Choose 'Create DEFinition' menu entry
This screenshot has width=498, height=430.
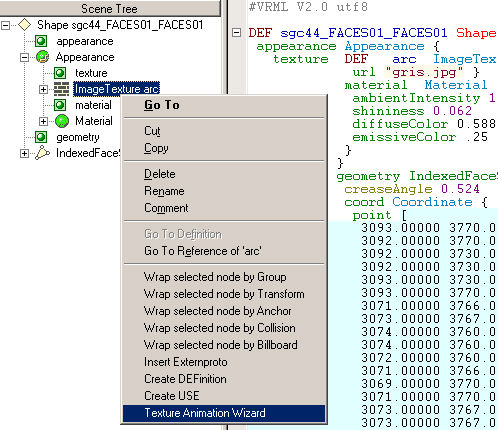coord(224,379)
